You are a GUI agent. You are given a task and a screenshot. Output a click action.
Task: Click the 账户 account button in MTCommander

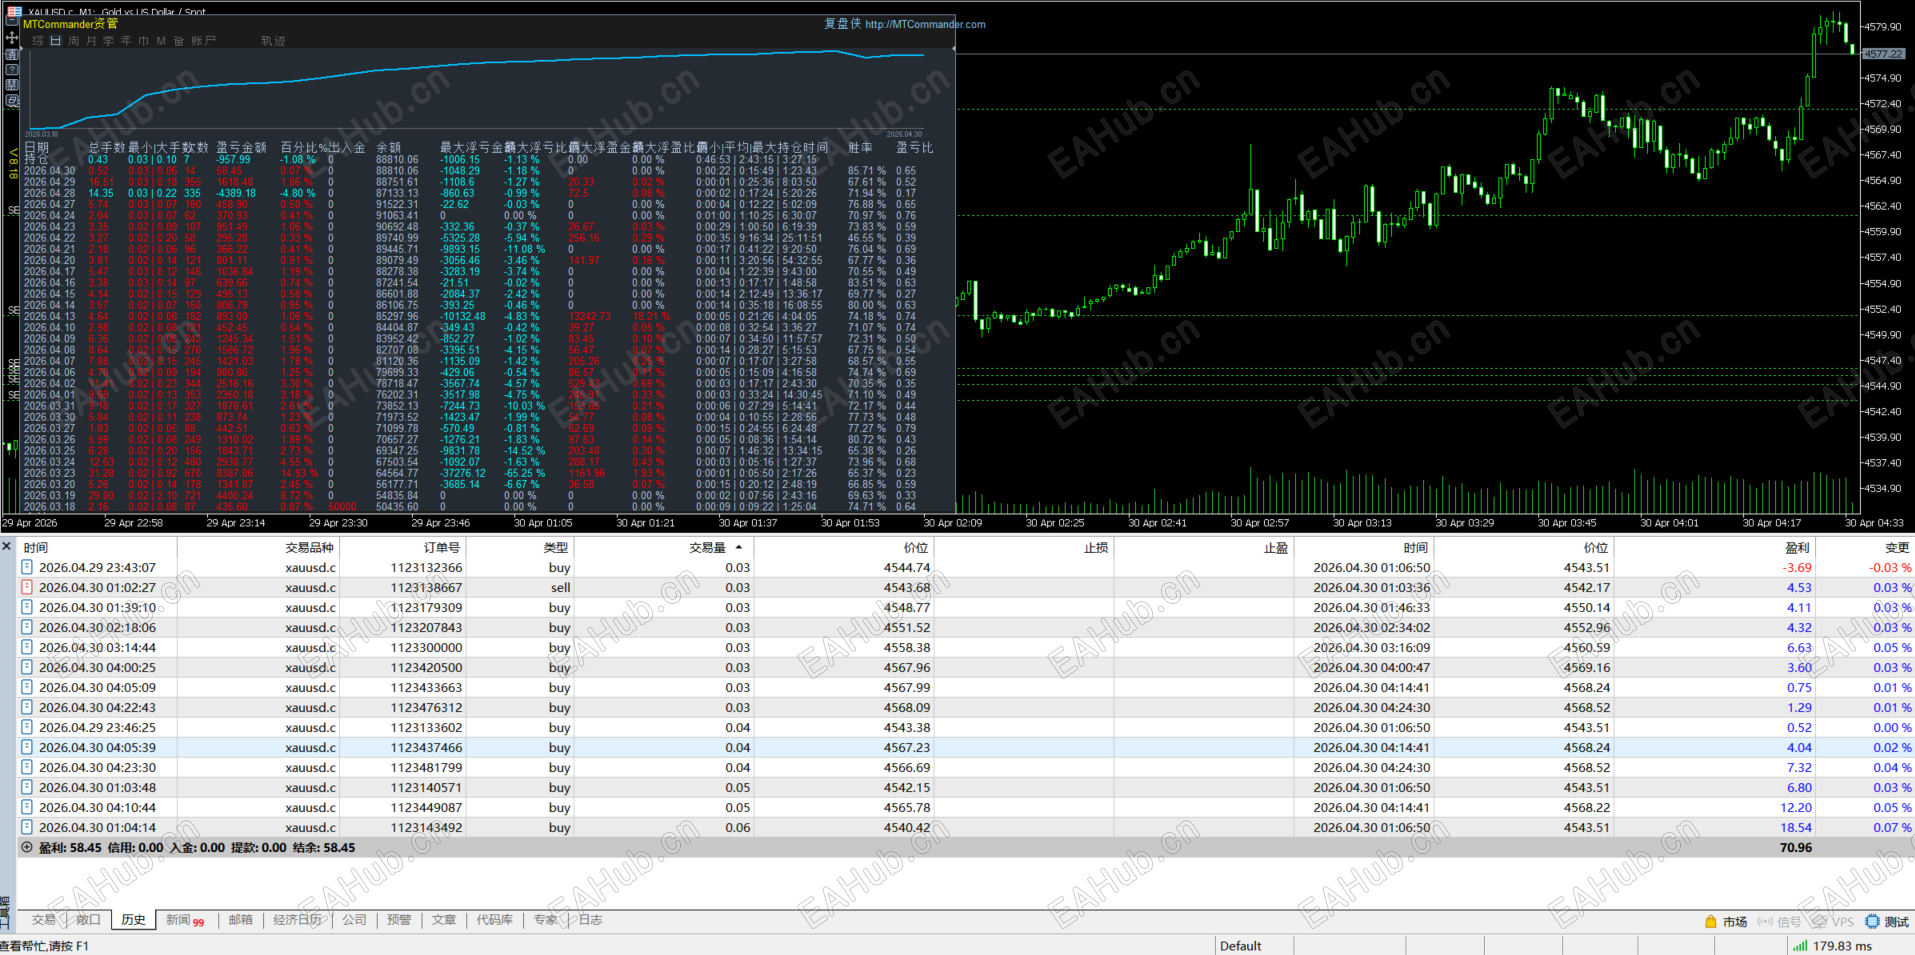pyautogui.click(x=203, y=41)
